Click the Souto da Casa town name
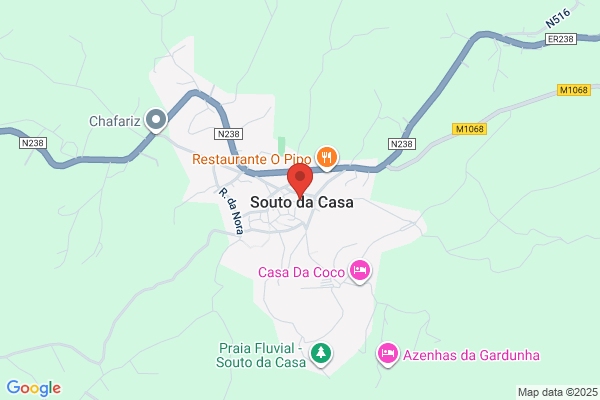This screenshot has height=400, width=600. coord(302,202)
